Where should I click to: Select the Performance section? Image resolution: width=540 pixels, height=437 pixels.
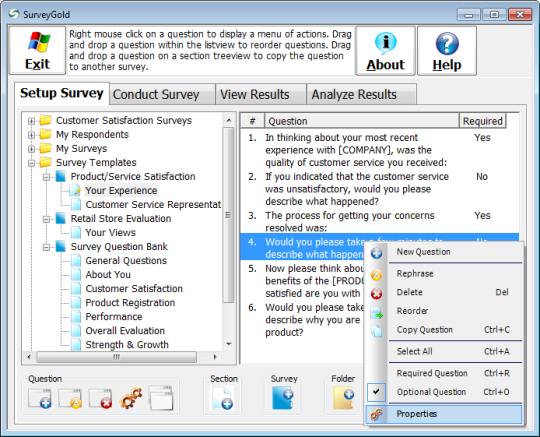[114, 317]
